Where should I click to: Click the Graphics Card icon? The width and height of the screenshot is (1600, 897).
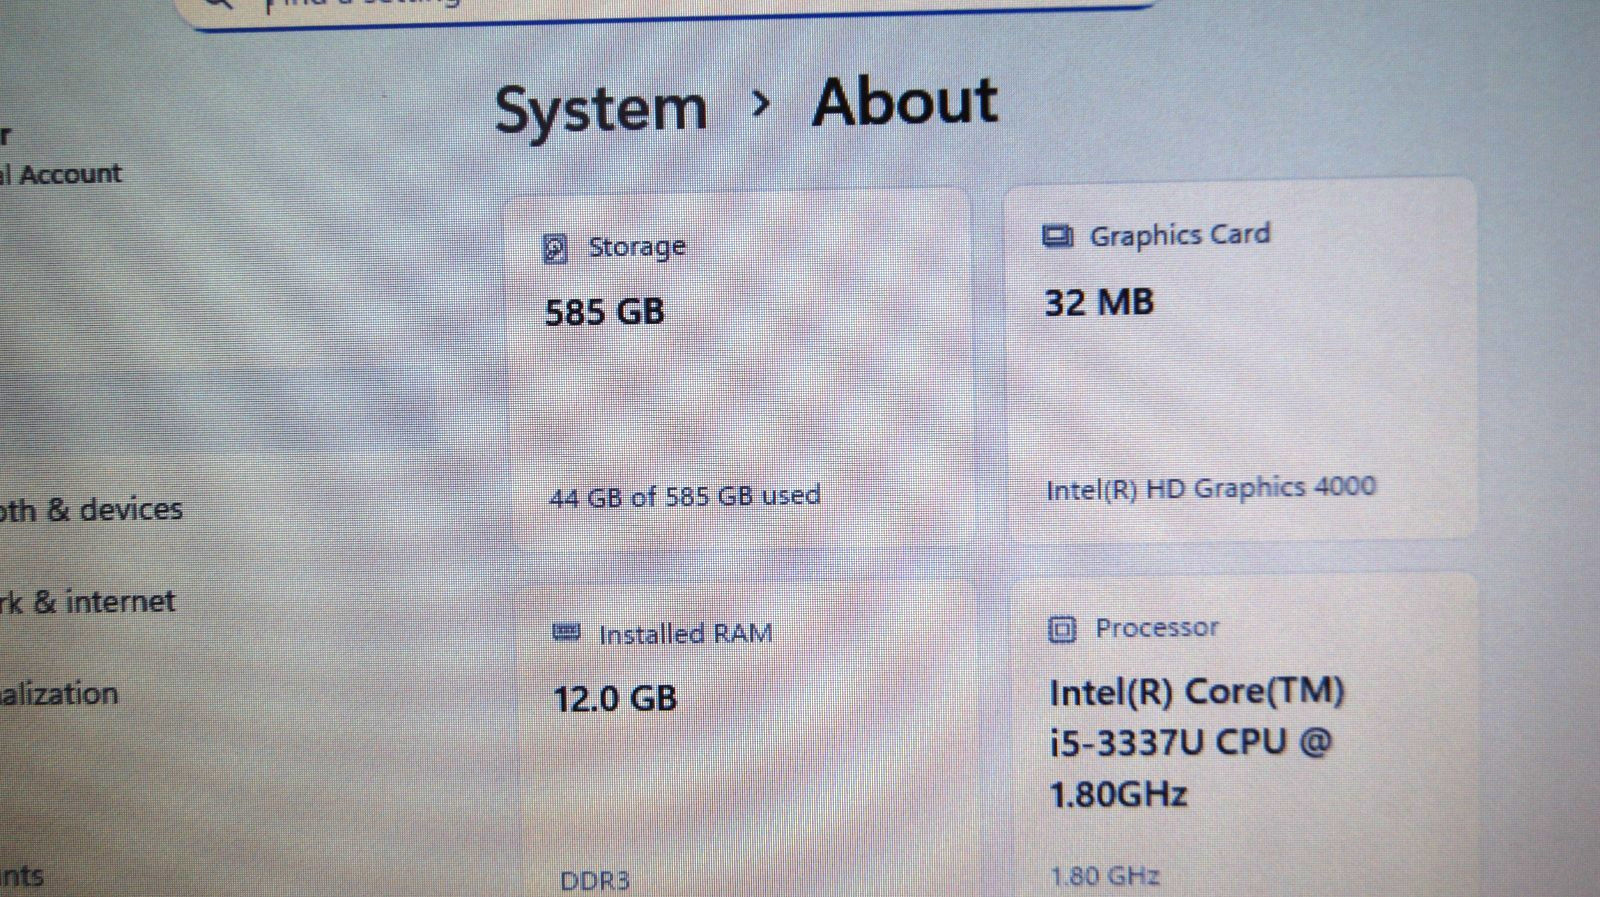click(x=1057, y=237)
